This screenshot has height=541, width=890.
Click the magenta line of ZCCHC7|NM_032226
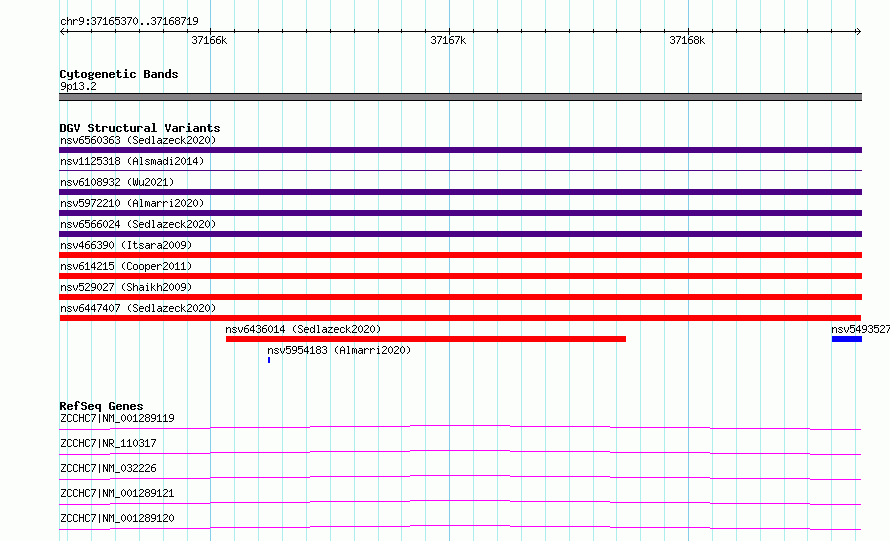[460, 476]
